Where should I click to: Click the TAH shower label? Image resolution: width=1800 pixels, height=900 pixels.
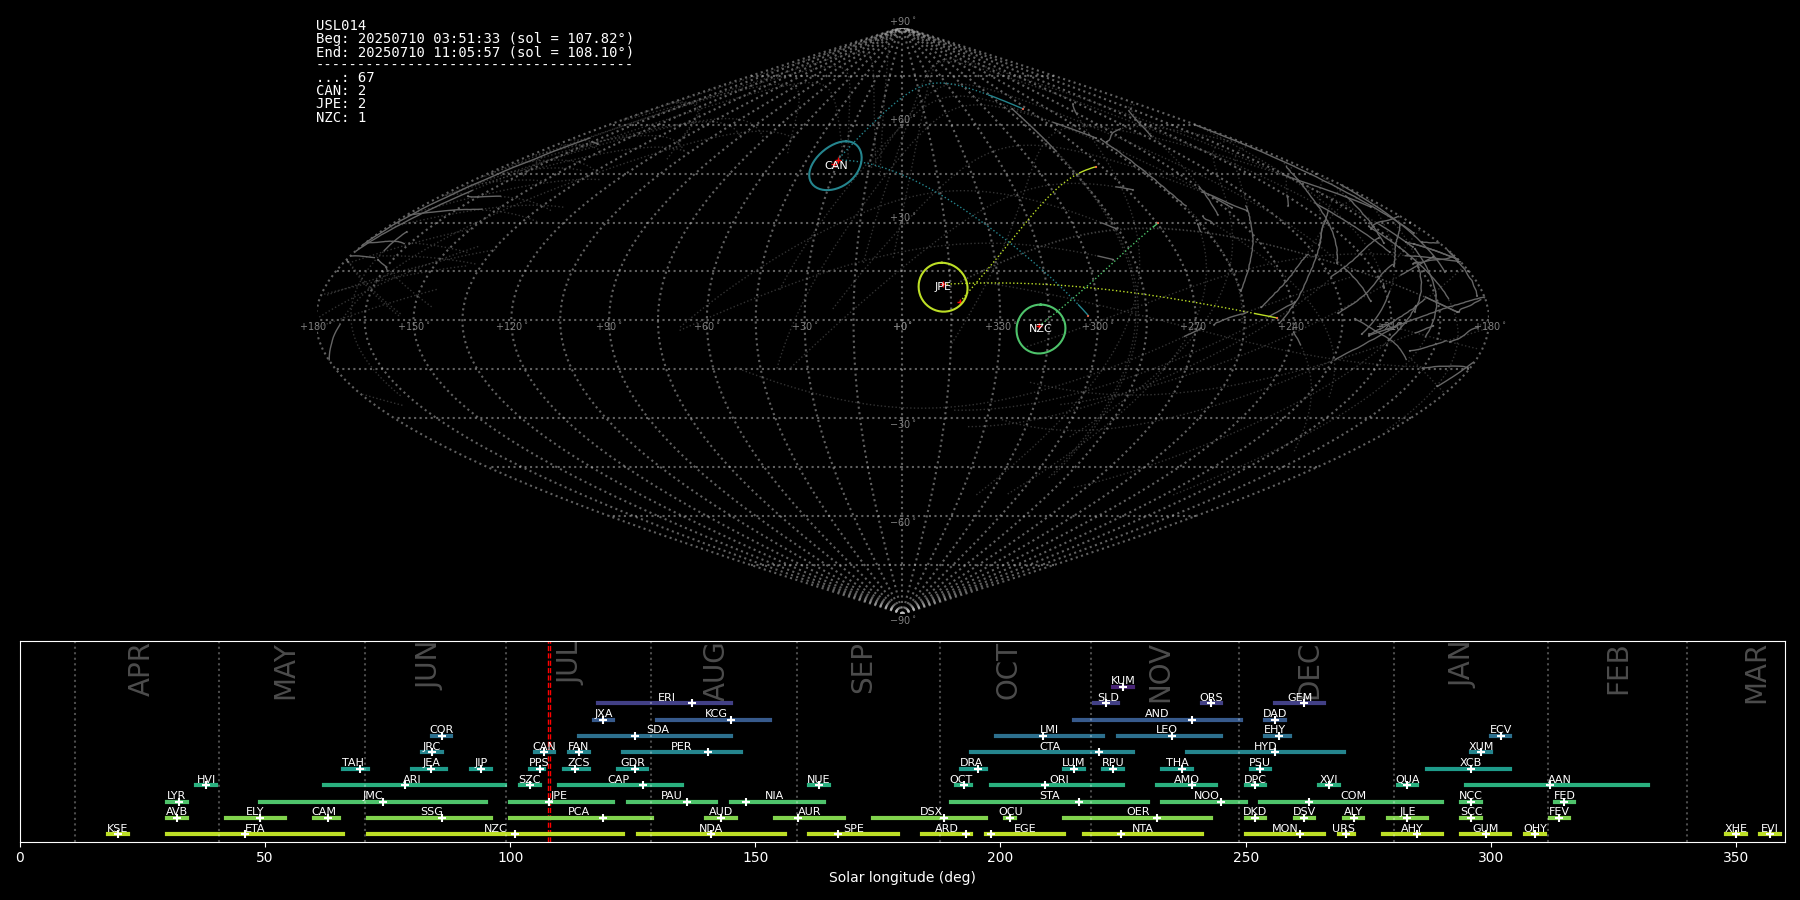(x=353, y=763)
